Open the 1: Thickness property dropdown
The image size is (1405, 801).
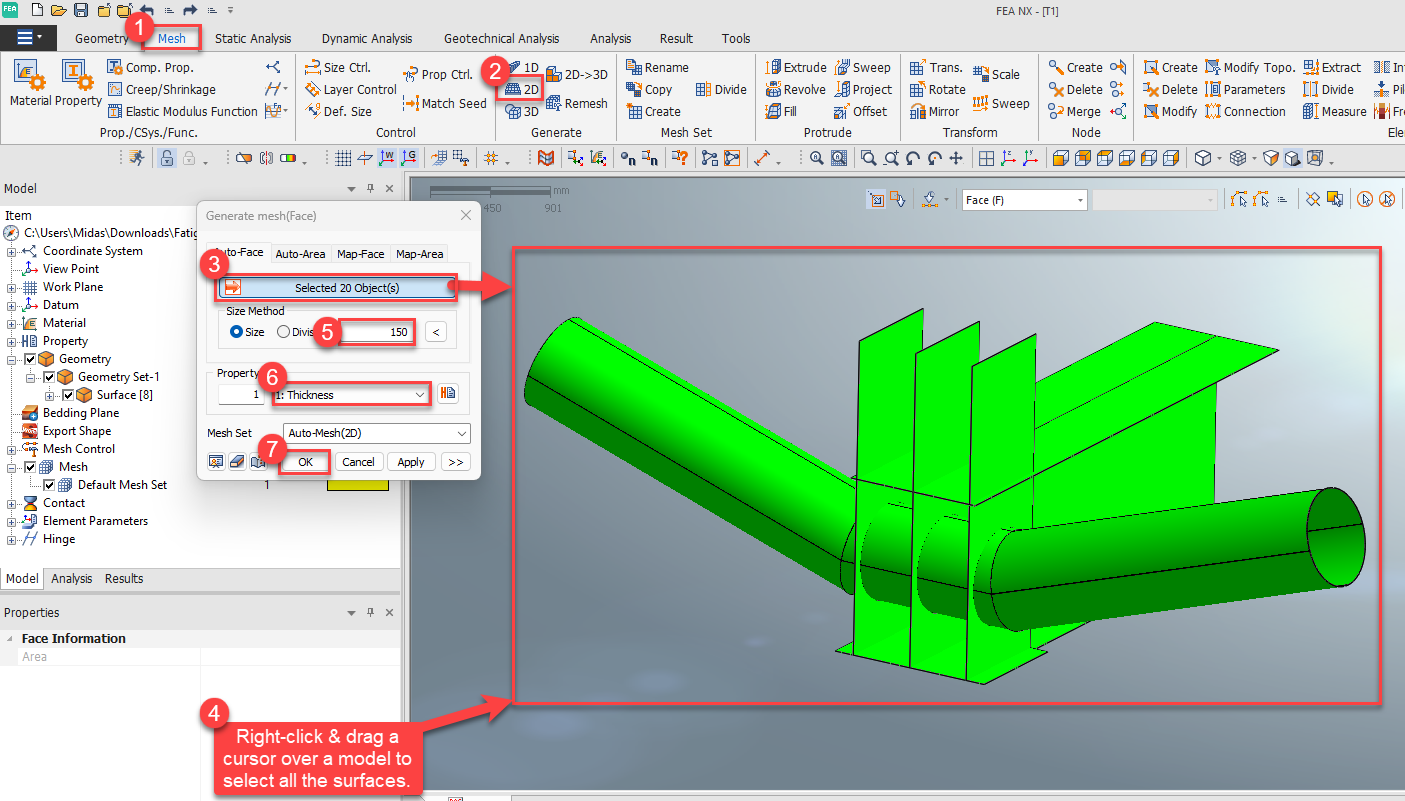[350, 394]
